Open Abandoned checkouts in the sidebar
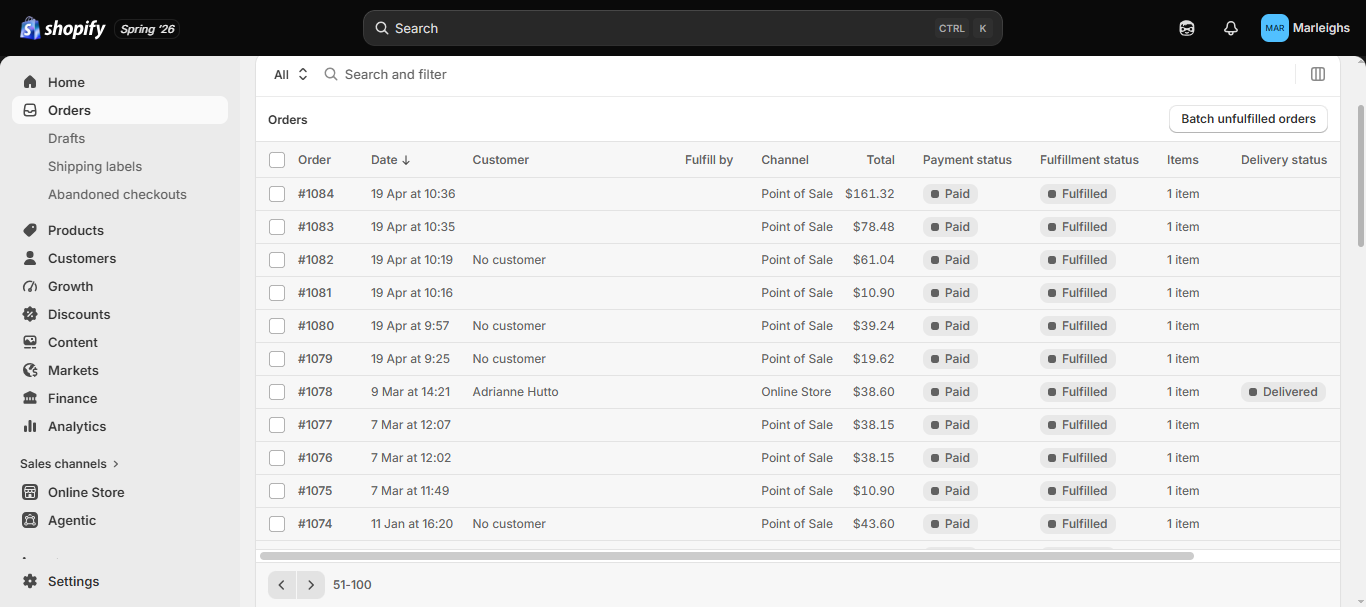This screenshot has height=607, width=1366. (117, 194)
